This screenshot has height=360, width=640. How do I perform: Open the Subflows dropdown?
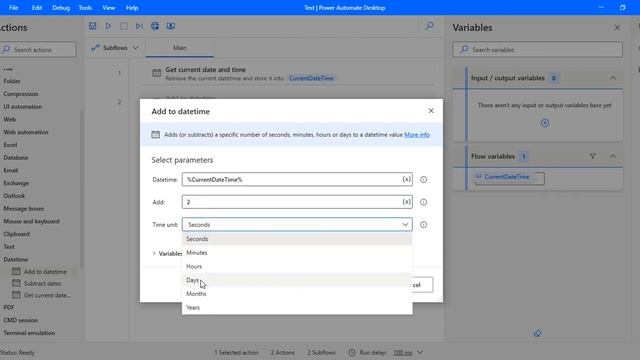(x=115, y=48)
